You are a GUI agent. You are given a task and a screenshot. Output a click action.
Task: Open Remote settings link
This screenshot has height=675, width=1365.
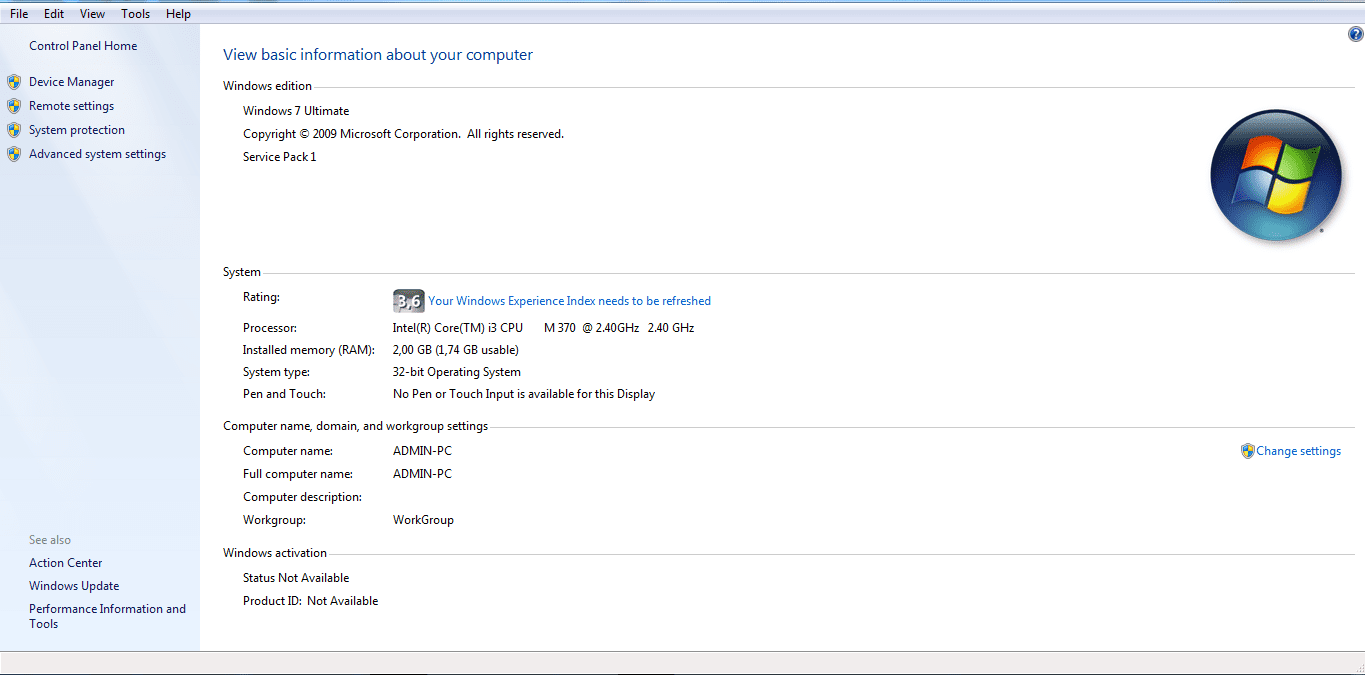[x=71, y=106]
